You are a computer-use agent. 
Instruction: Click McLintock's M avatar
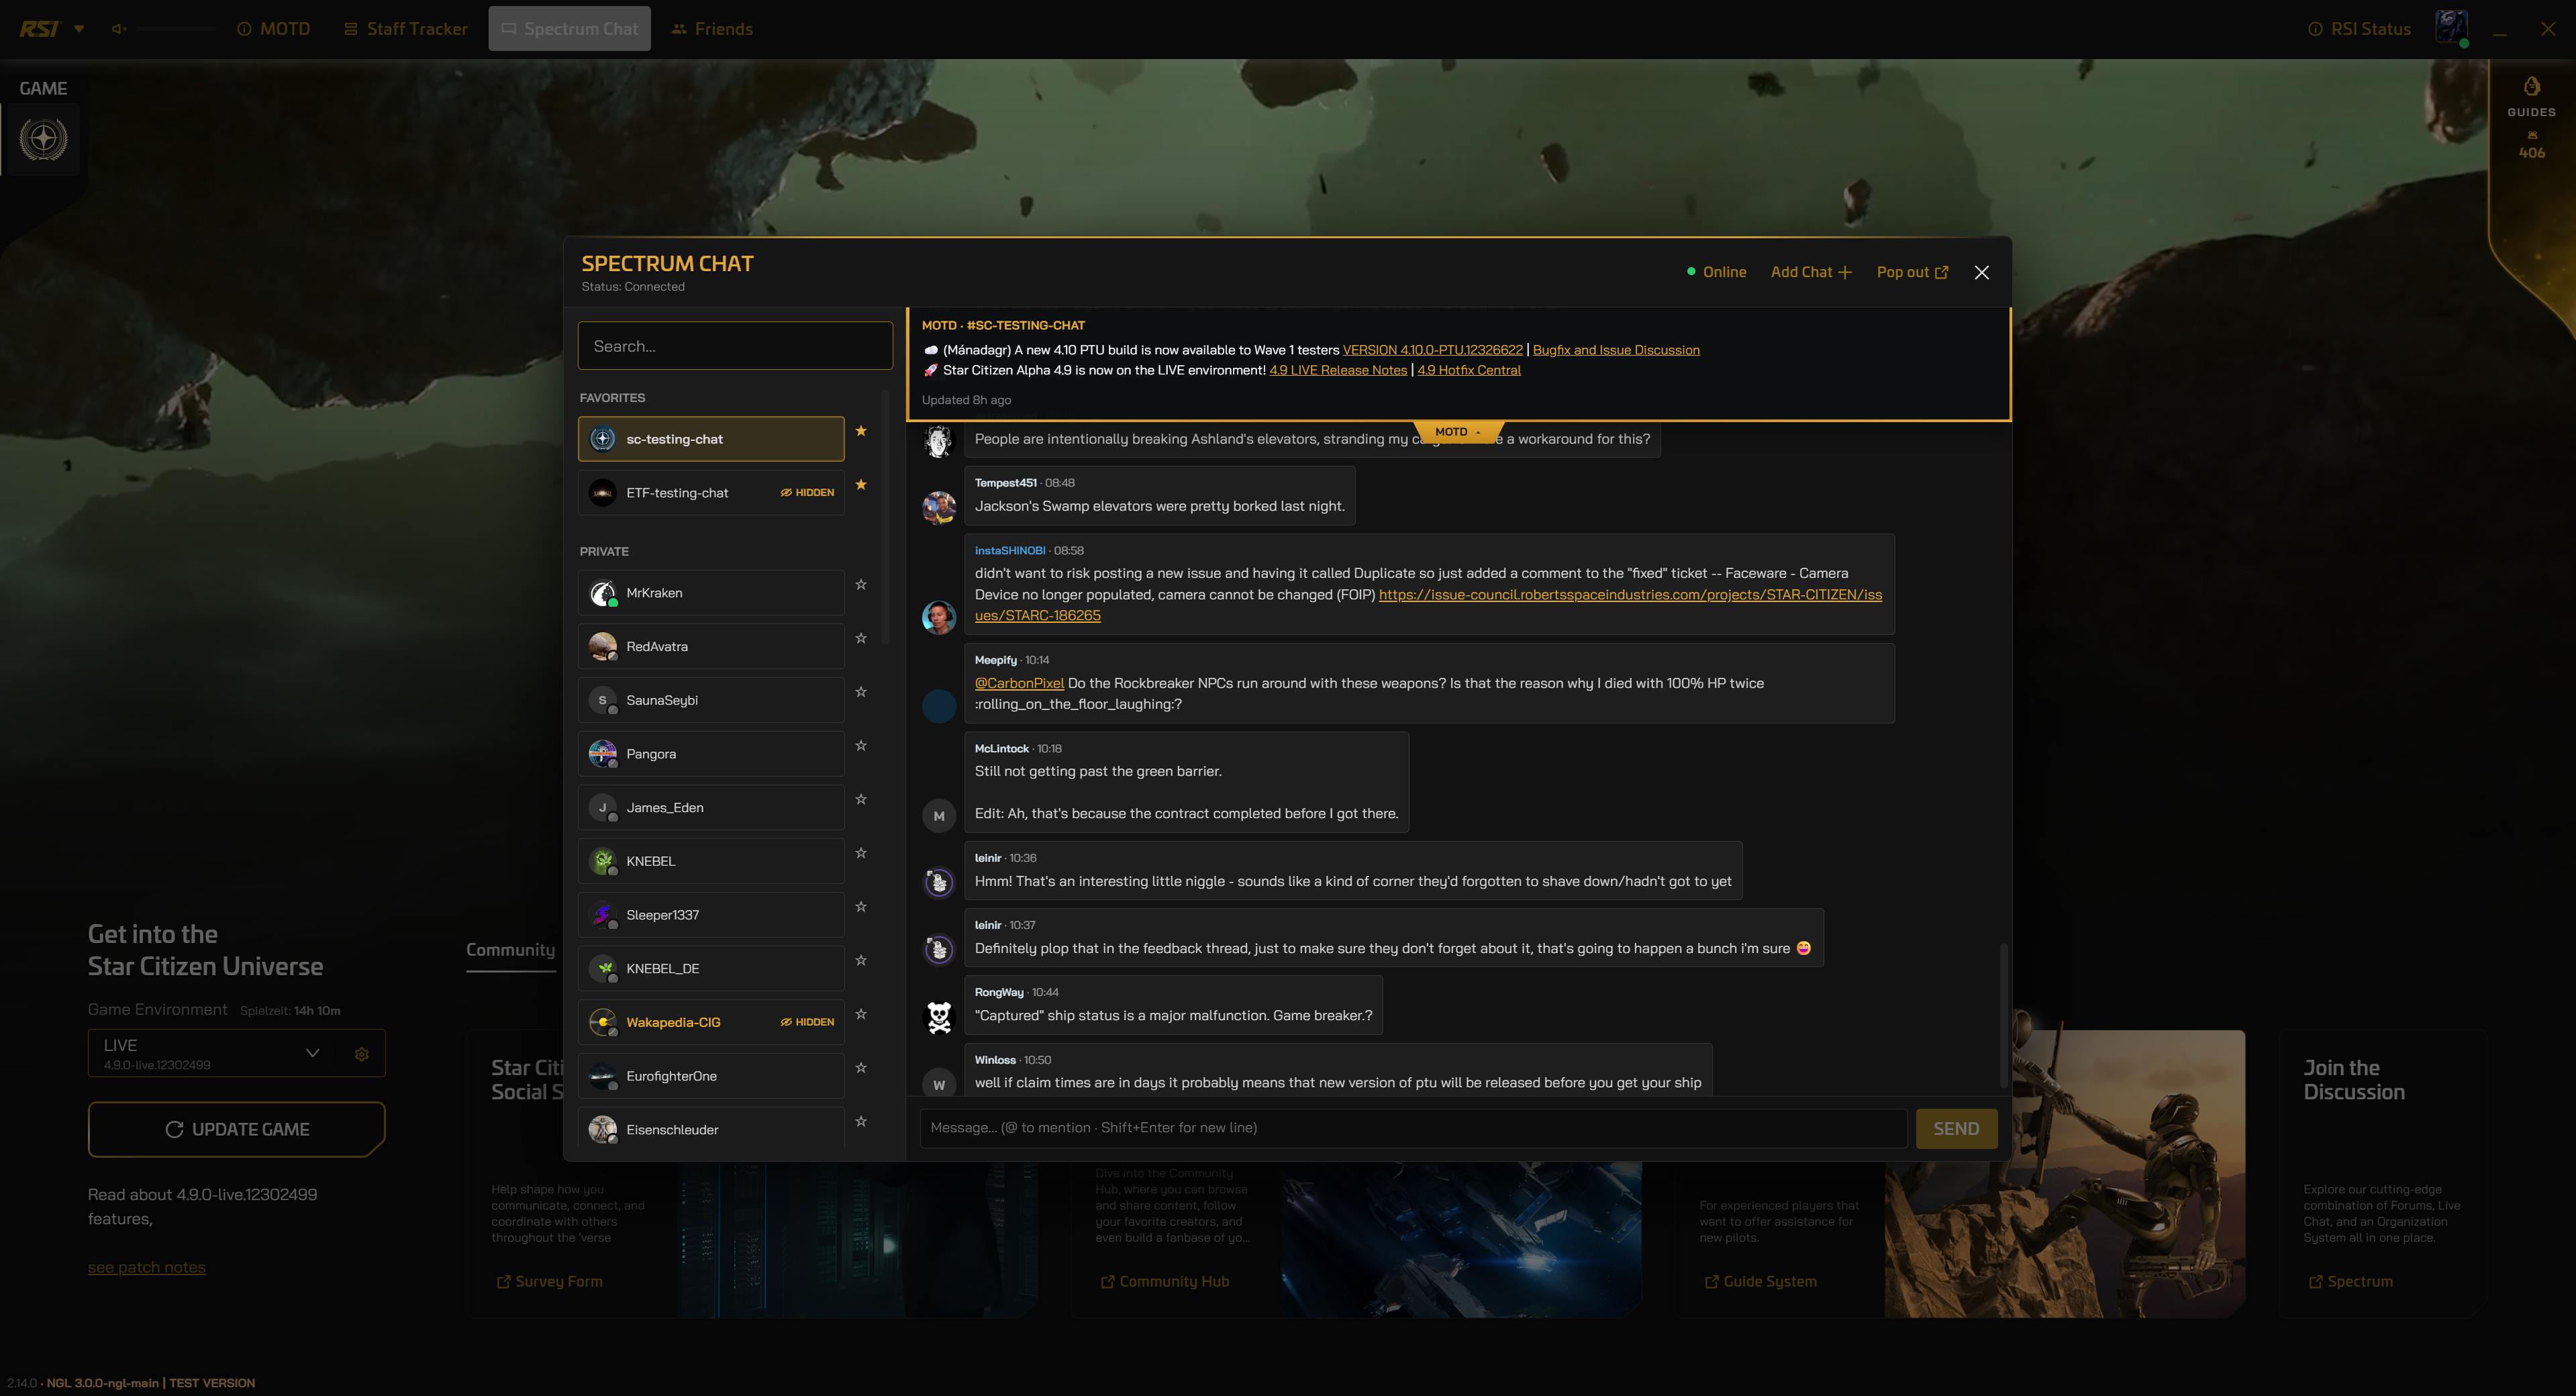click(x=938, y=816)
